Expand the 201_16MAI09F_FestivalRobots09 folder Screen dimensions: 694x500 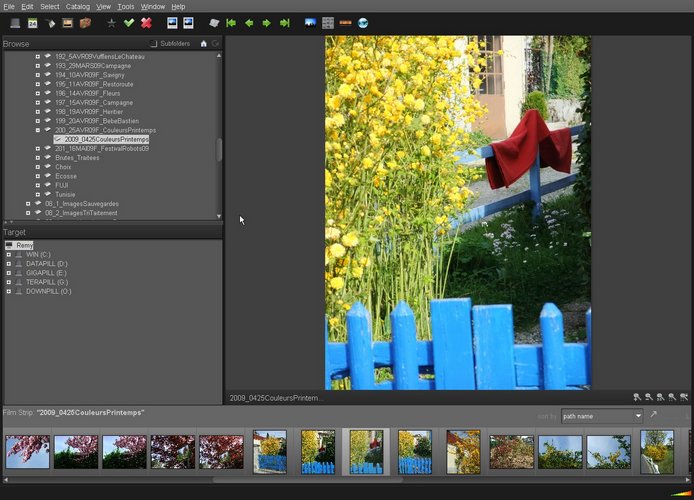click(38, 149)
